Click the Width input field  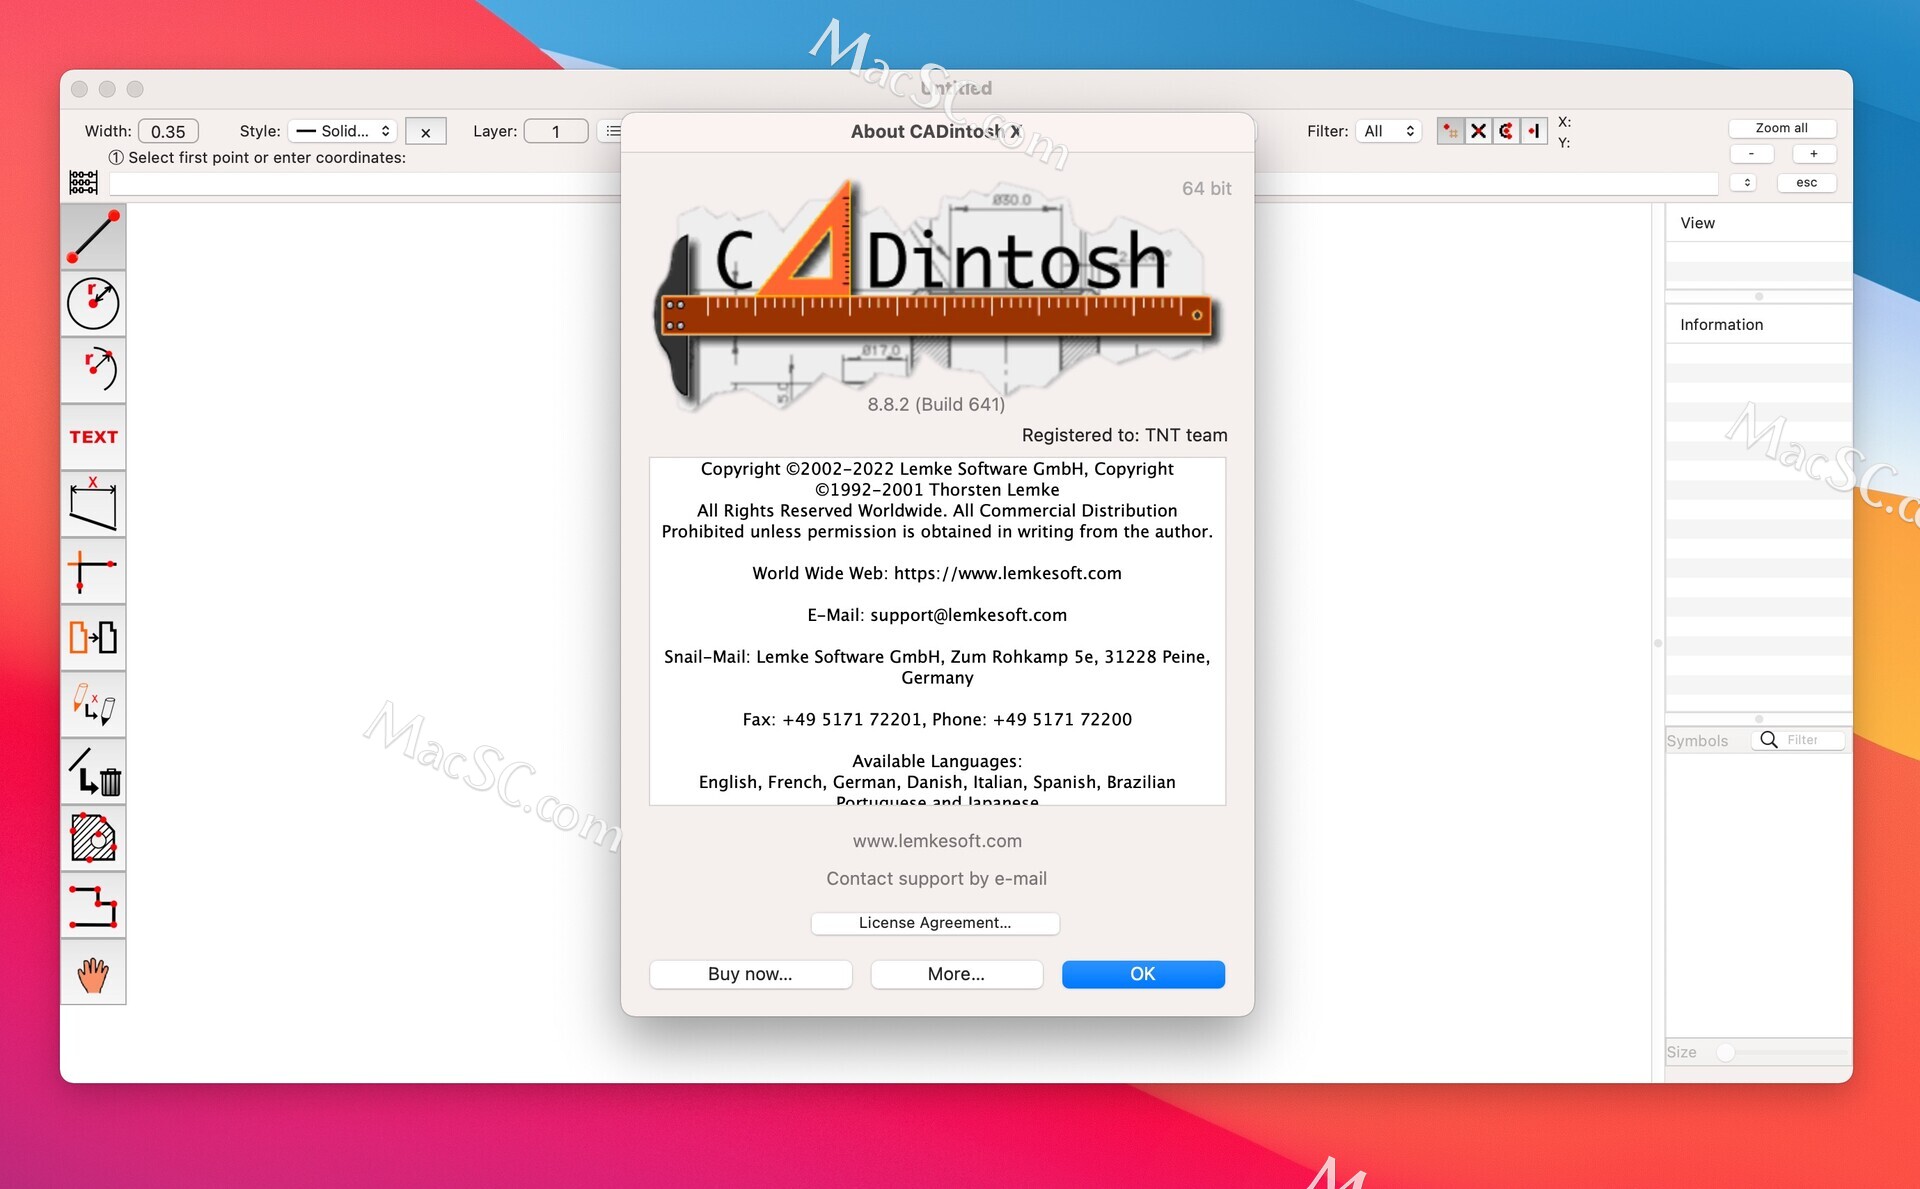[168, 131]
